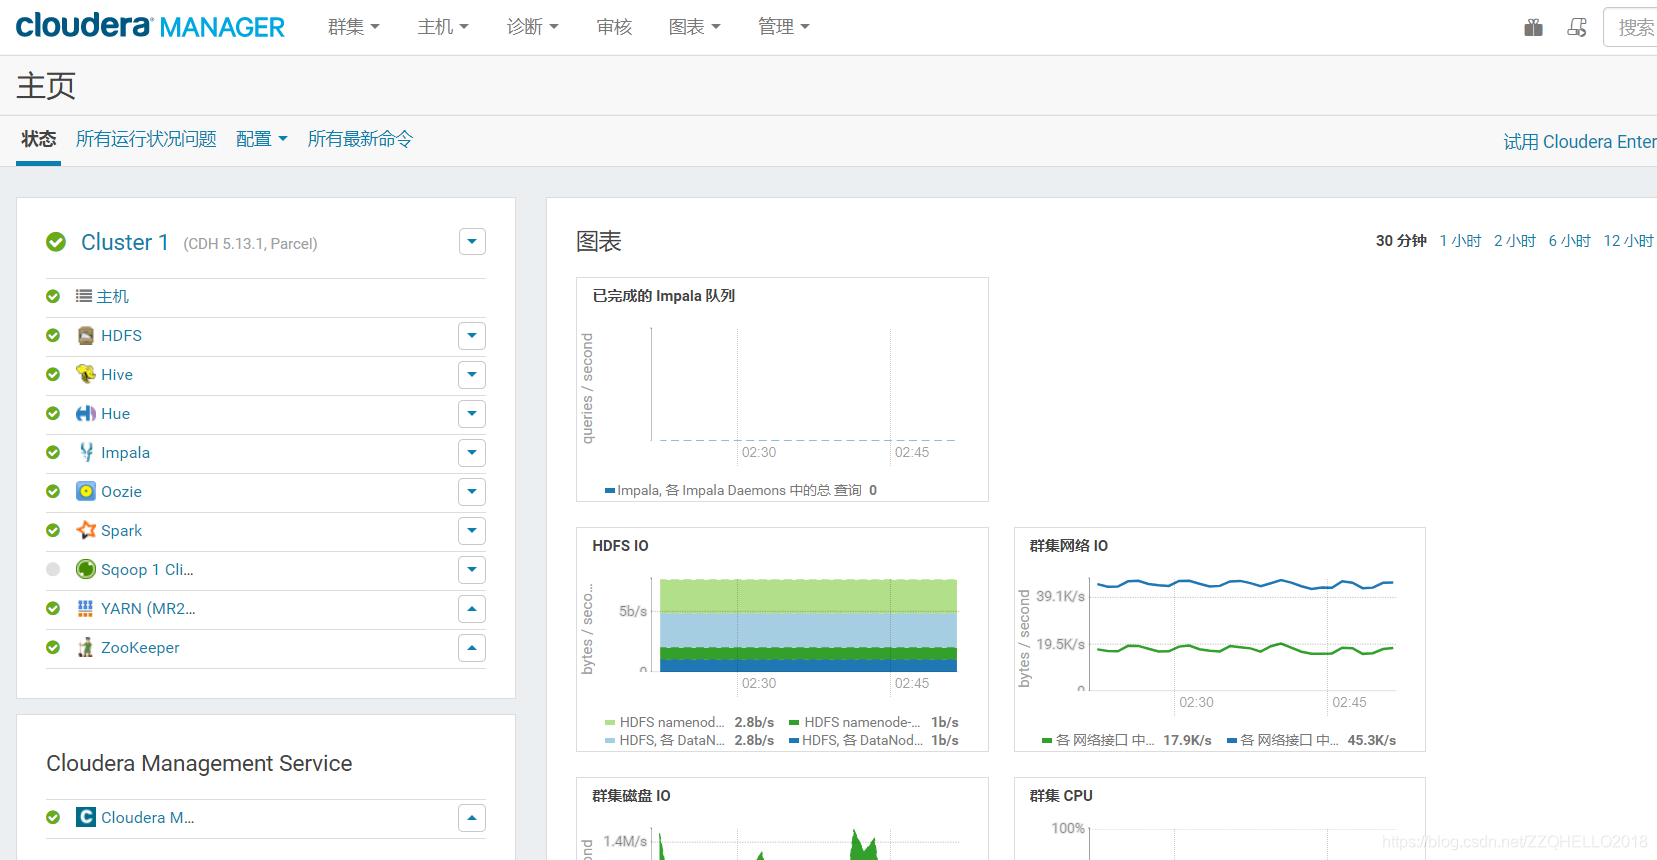Open Cluster 1 actions dropdown
1657x860 pixels.
pos(472,242)
